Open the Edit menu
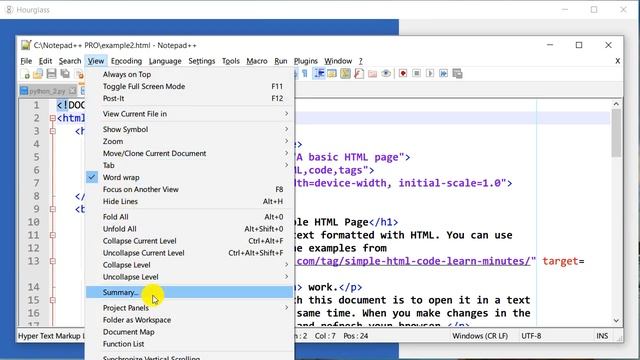The height and width of the screenshot is (360, 640). coord(45,61)
